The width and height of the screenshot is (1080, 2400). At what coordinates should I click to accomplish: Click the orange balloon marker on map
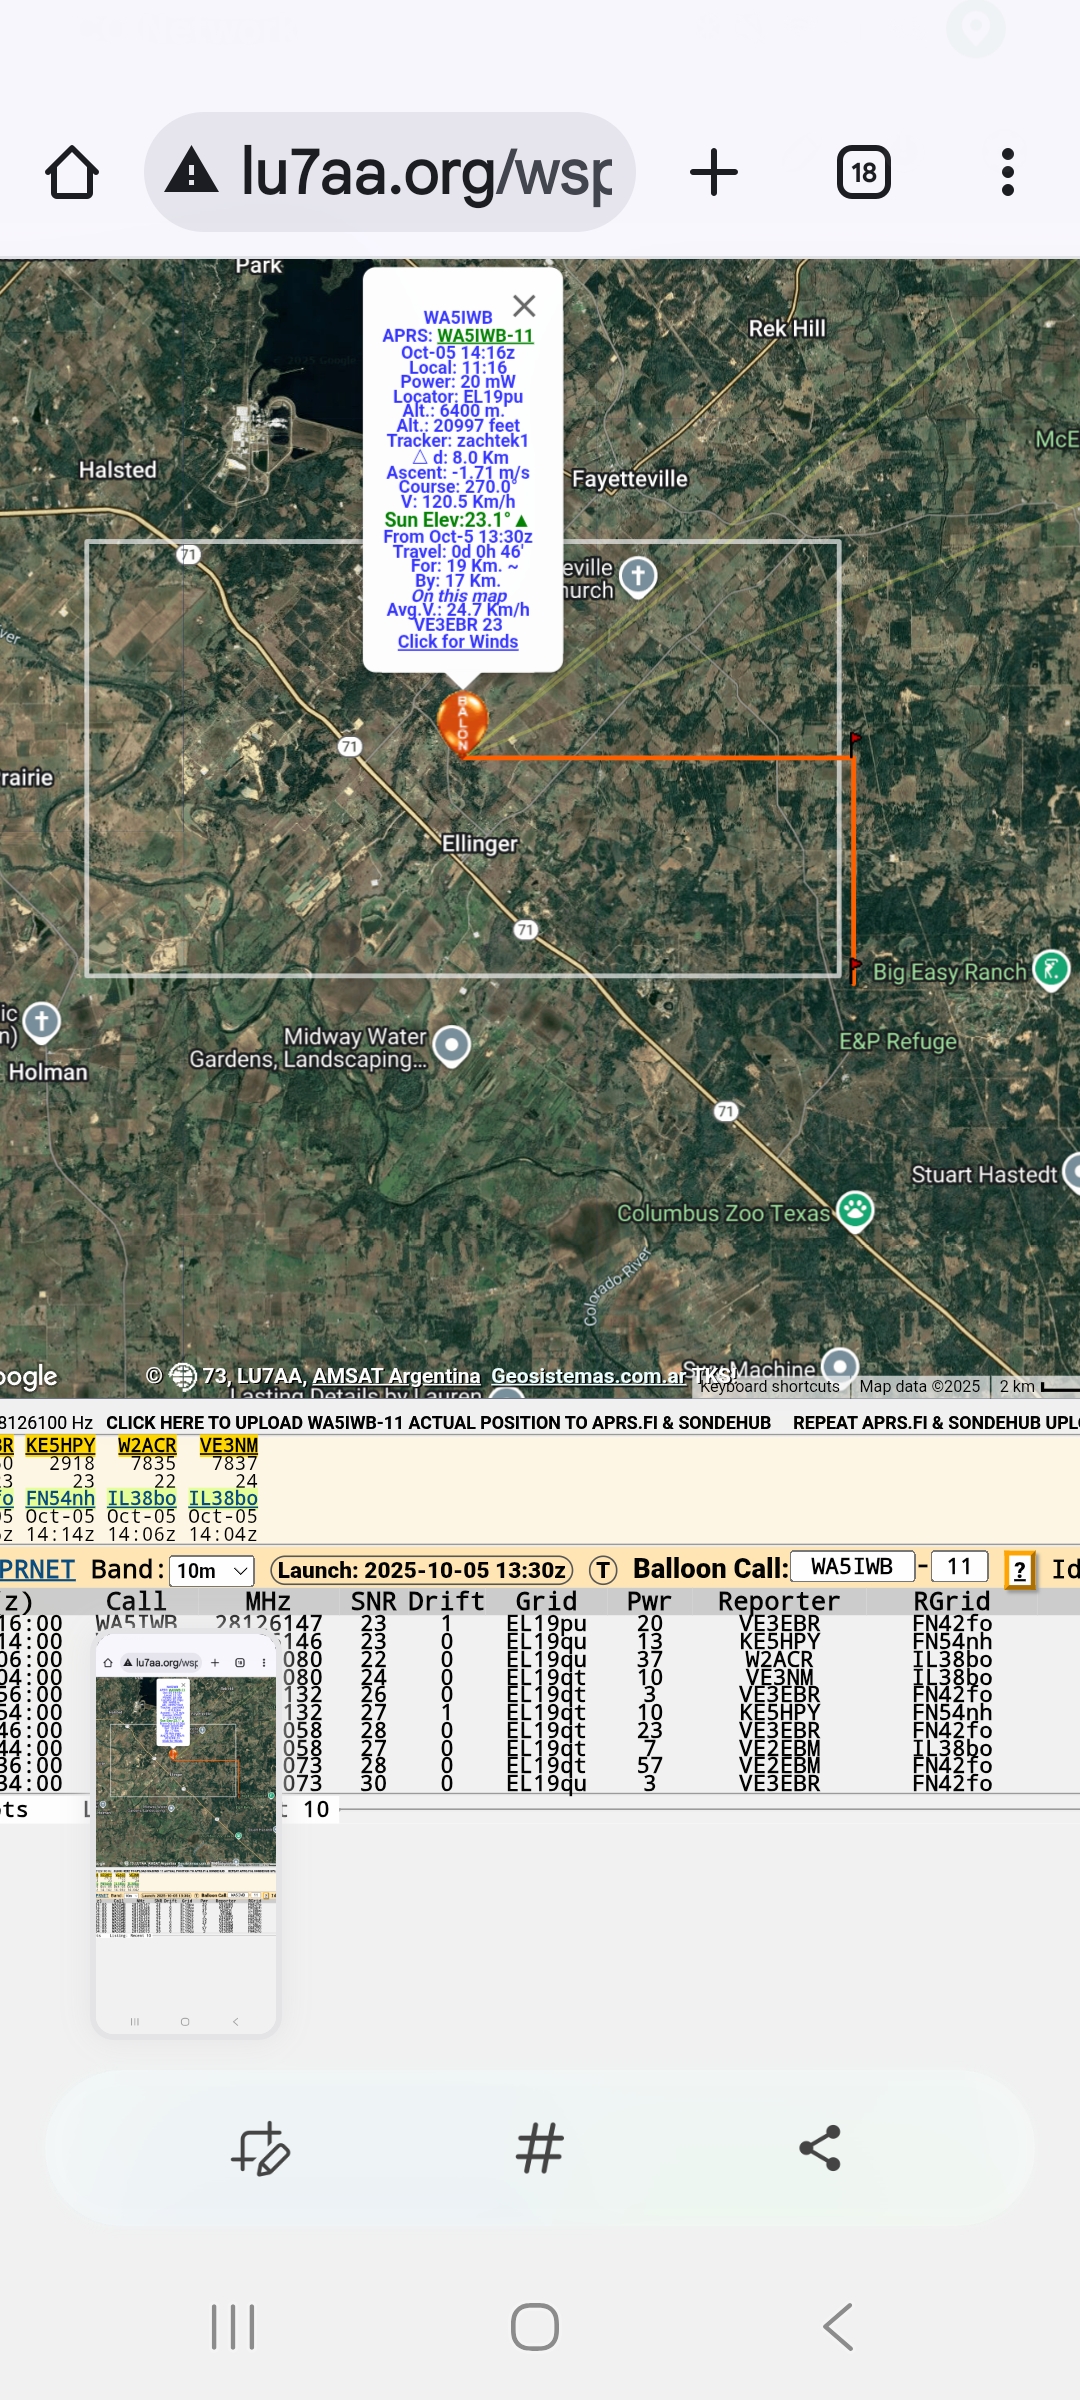[462, 720]
